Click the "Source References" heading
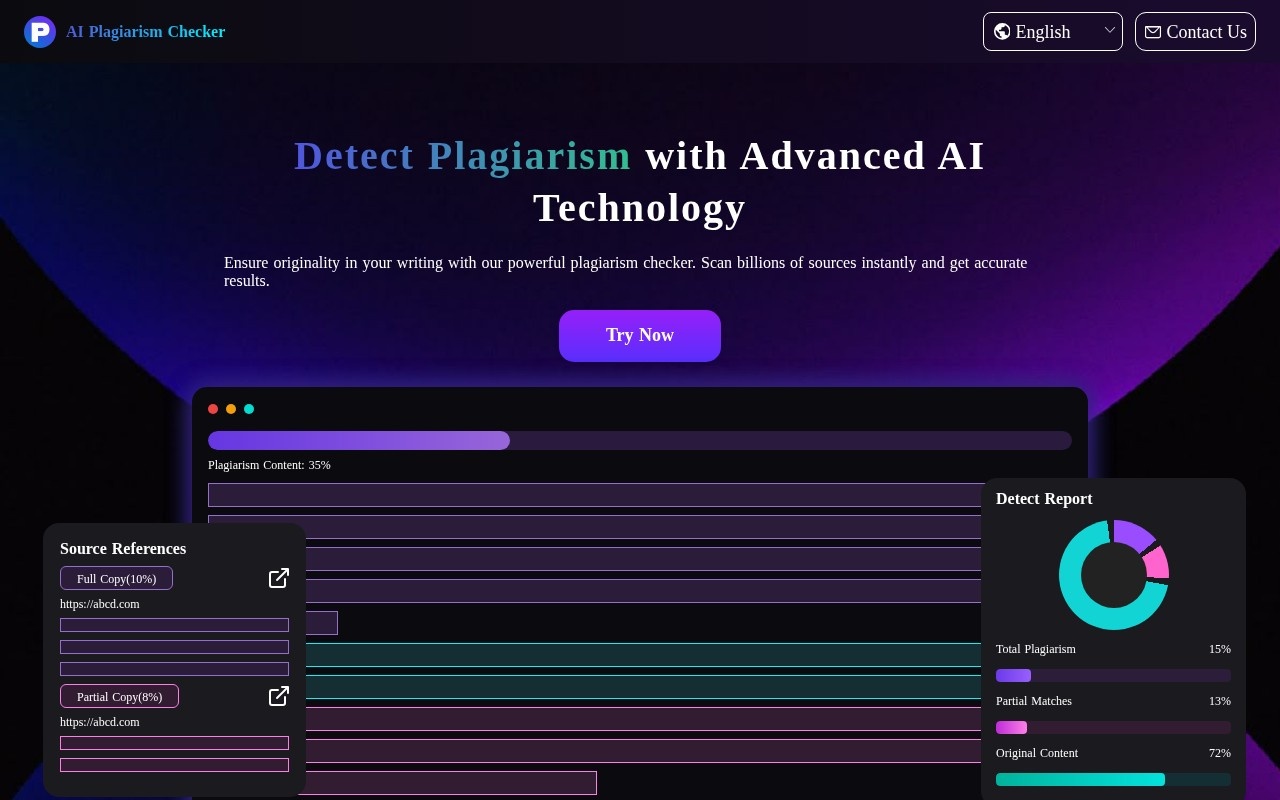This screenshot has height=800, width=1280. (123, 549)
